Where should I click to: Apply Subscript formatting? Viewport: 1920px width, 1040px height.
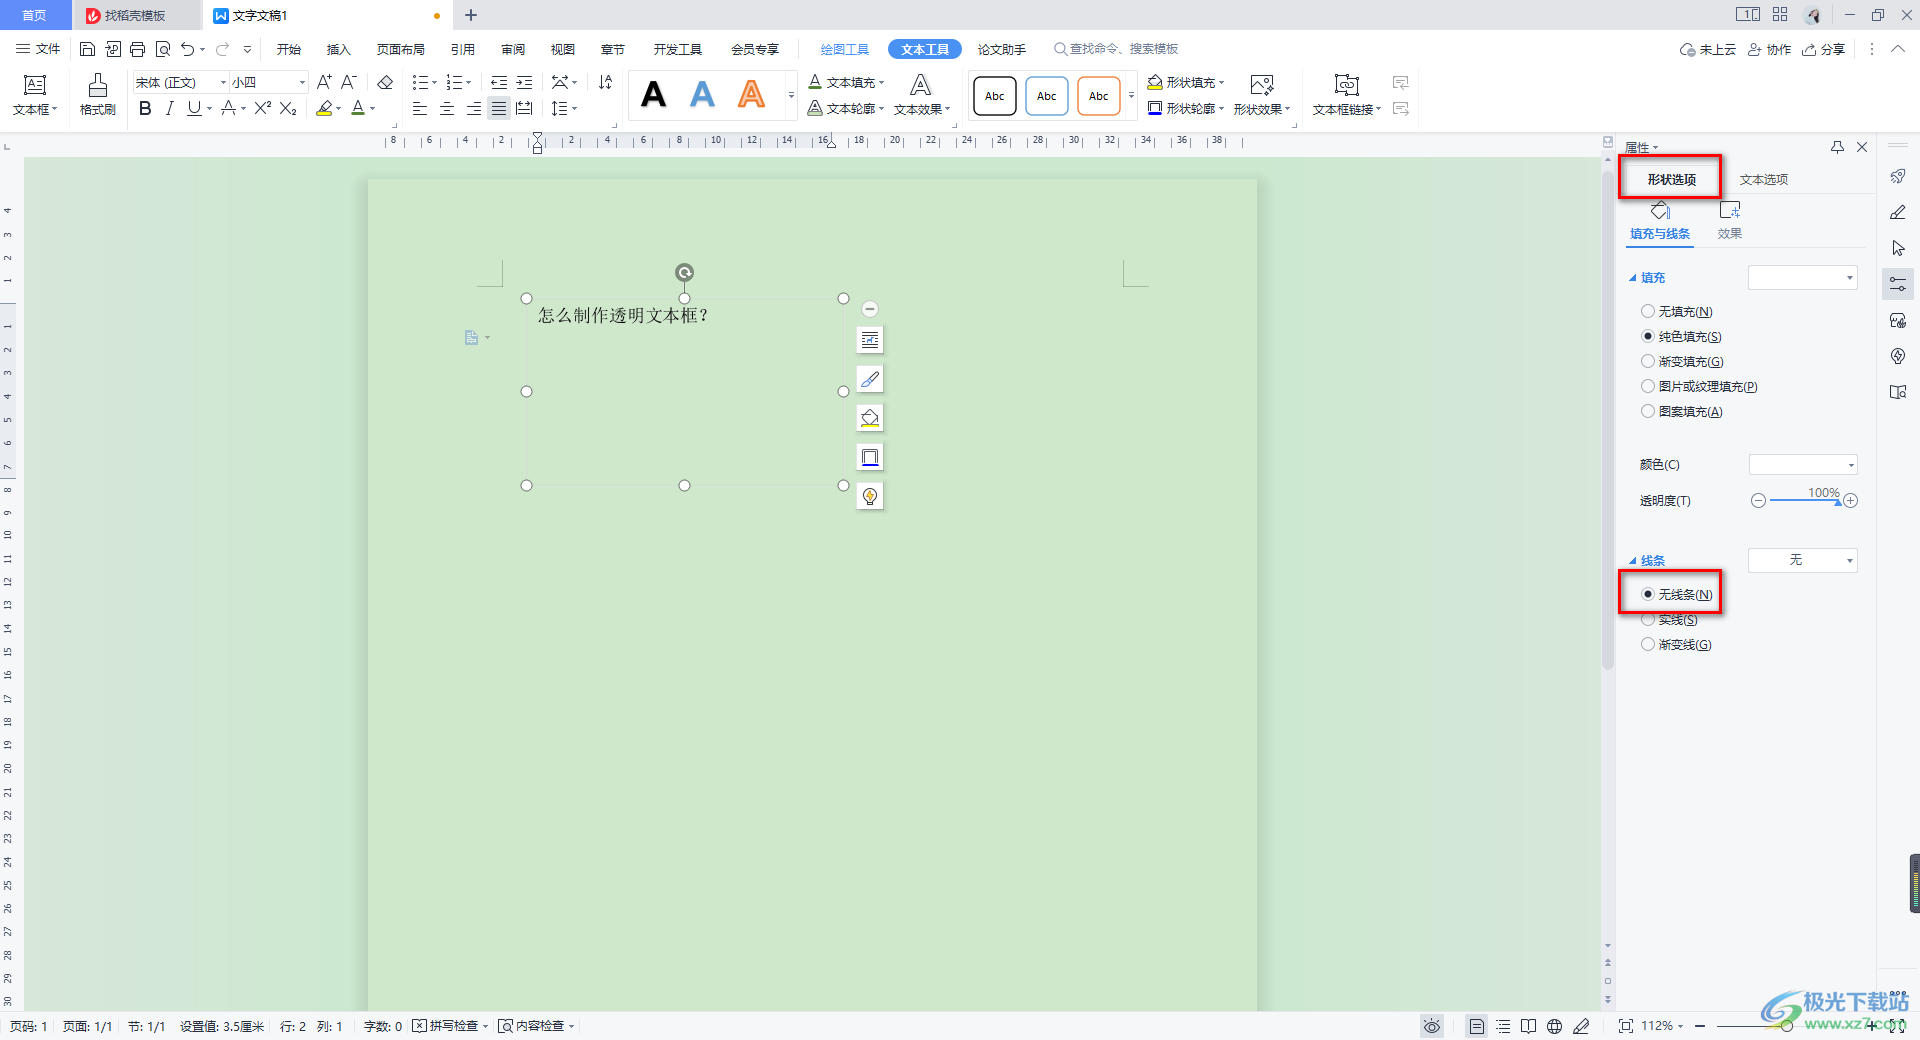288,108
